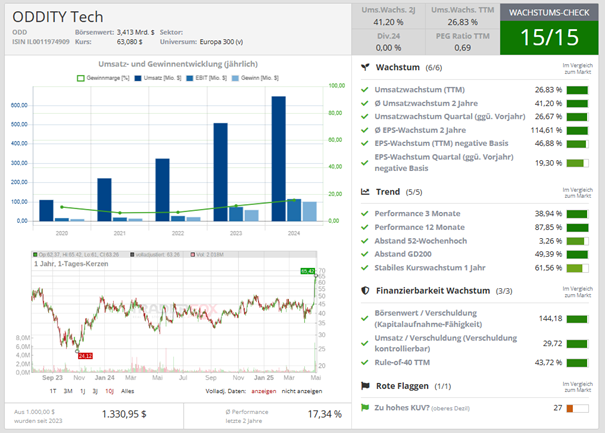Select the 3M chart time range
Viewport: 605px width, 433px height.
[x=68, y=391]
